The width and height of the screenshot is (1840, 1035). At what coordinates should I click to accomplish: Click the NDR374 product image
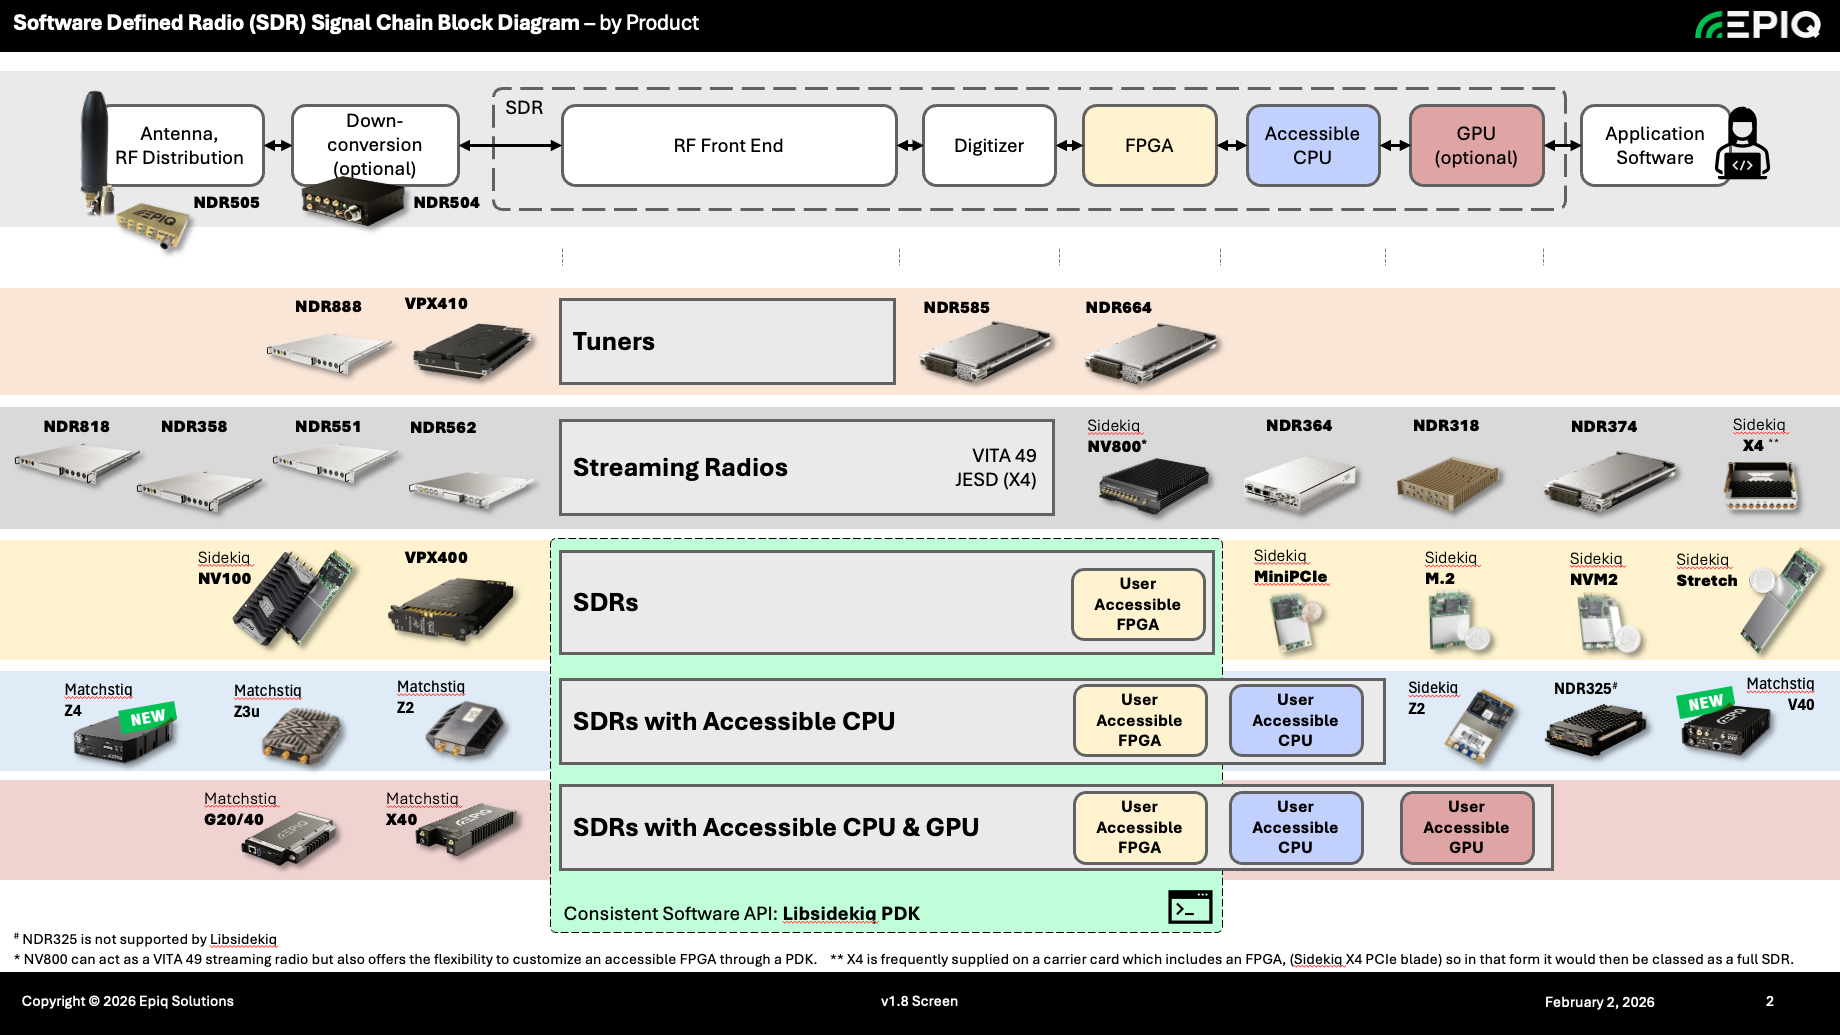1610,480
